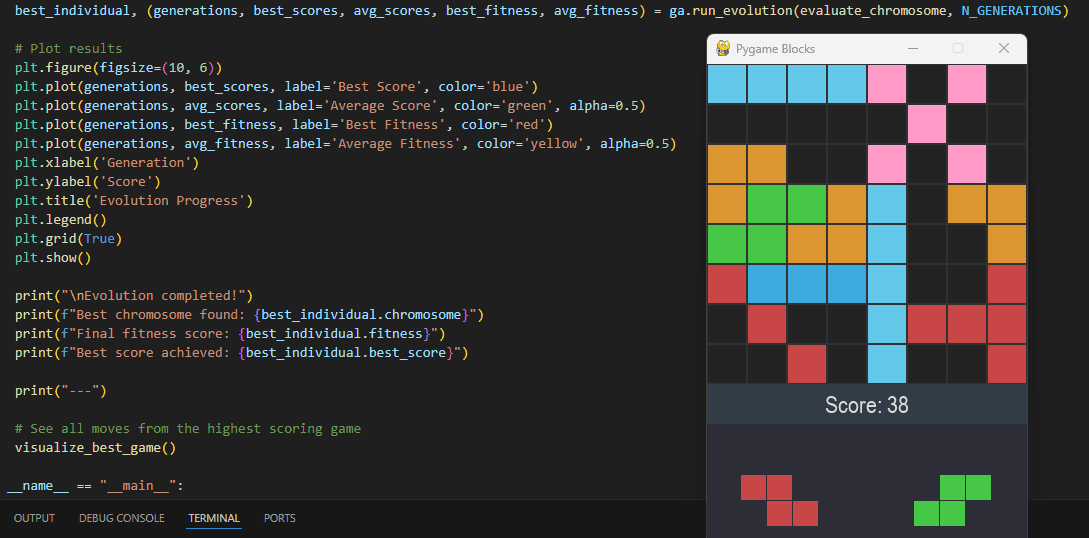Click the 'Pygame Blocks' window title
1089x538 pixels.
pos(775,49)
